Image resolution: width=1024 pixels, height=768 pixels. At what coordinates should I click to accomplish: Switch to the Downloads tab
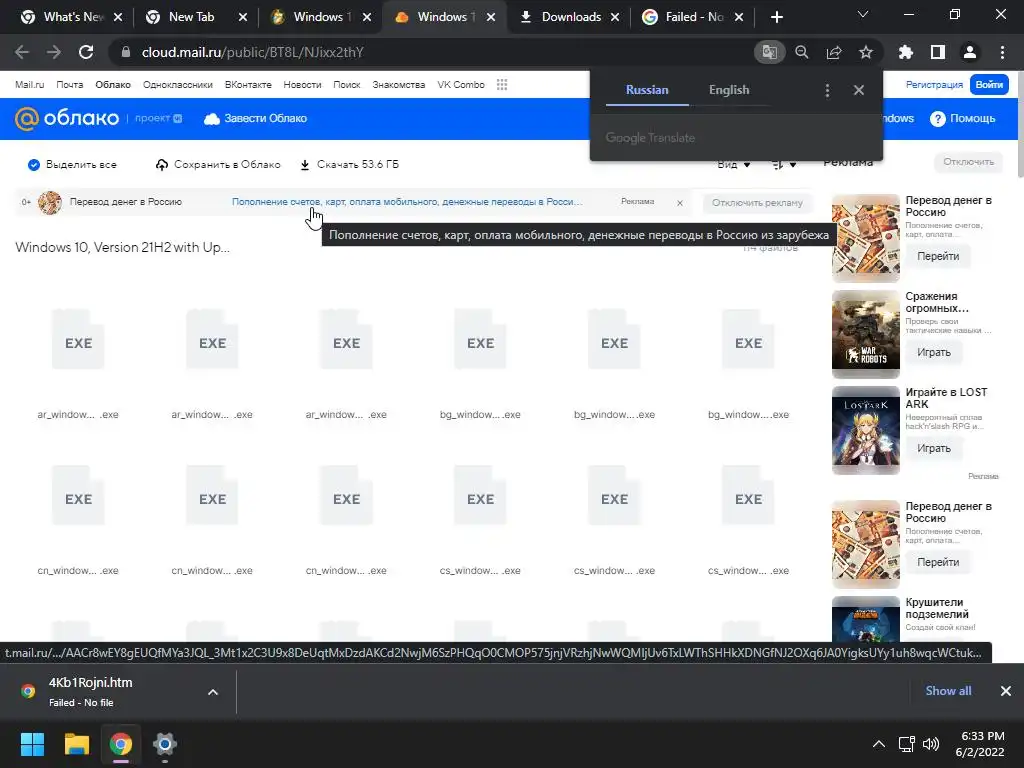click(x=569, y=17)
